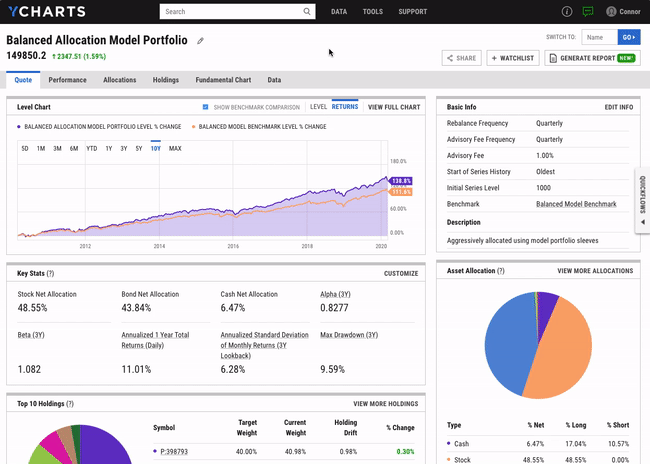Viewport: 650px width, 464px height.
Task: Click Annualized 1 Year Total Returns label
Action: click(x=155, y=340)
